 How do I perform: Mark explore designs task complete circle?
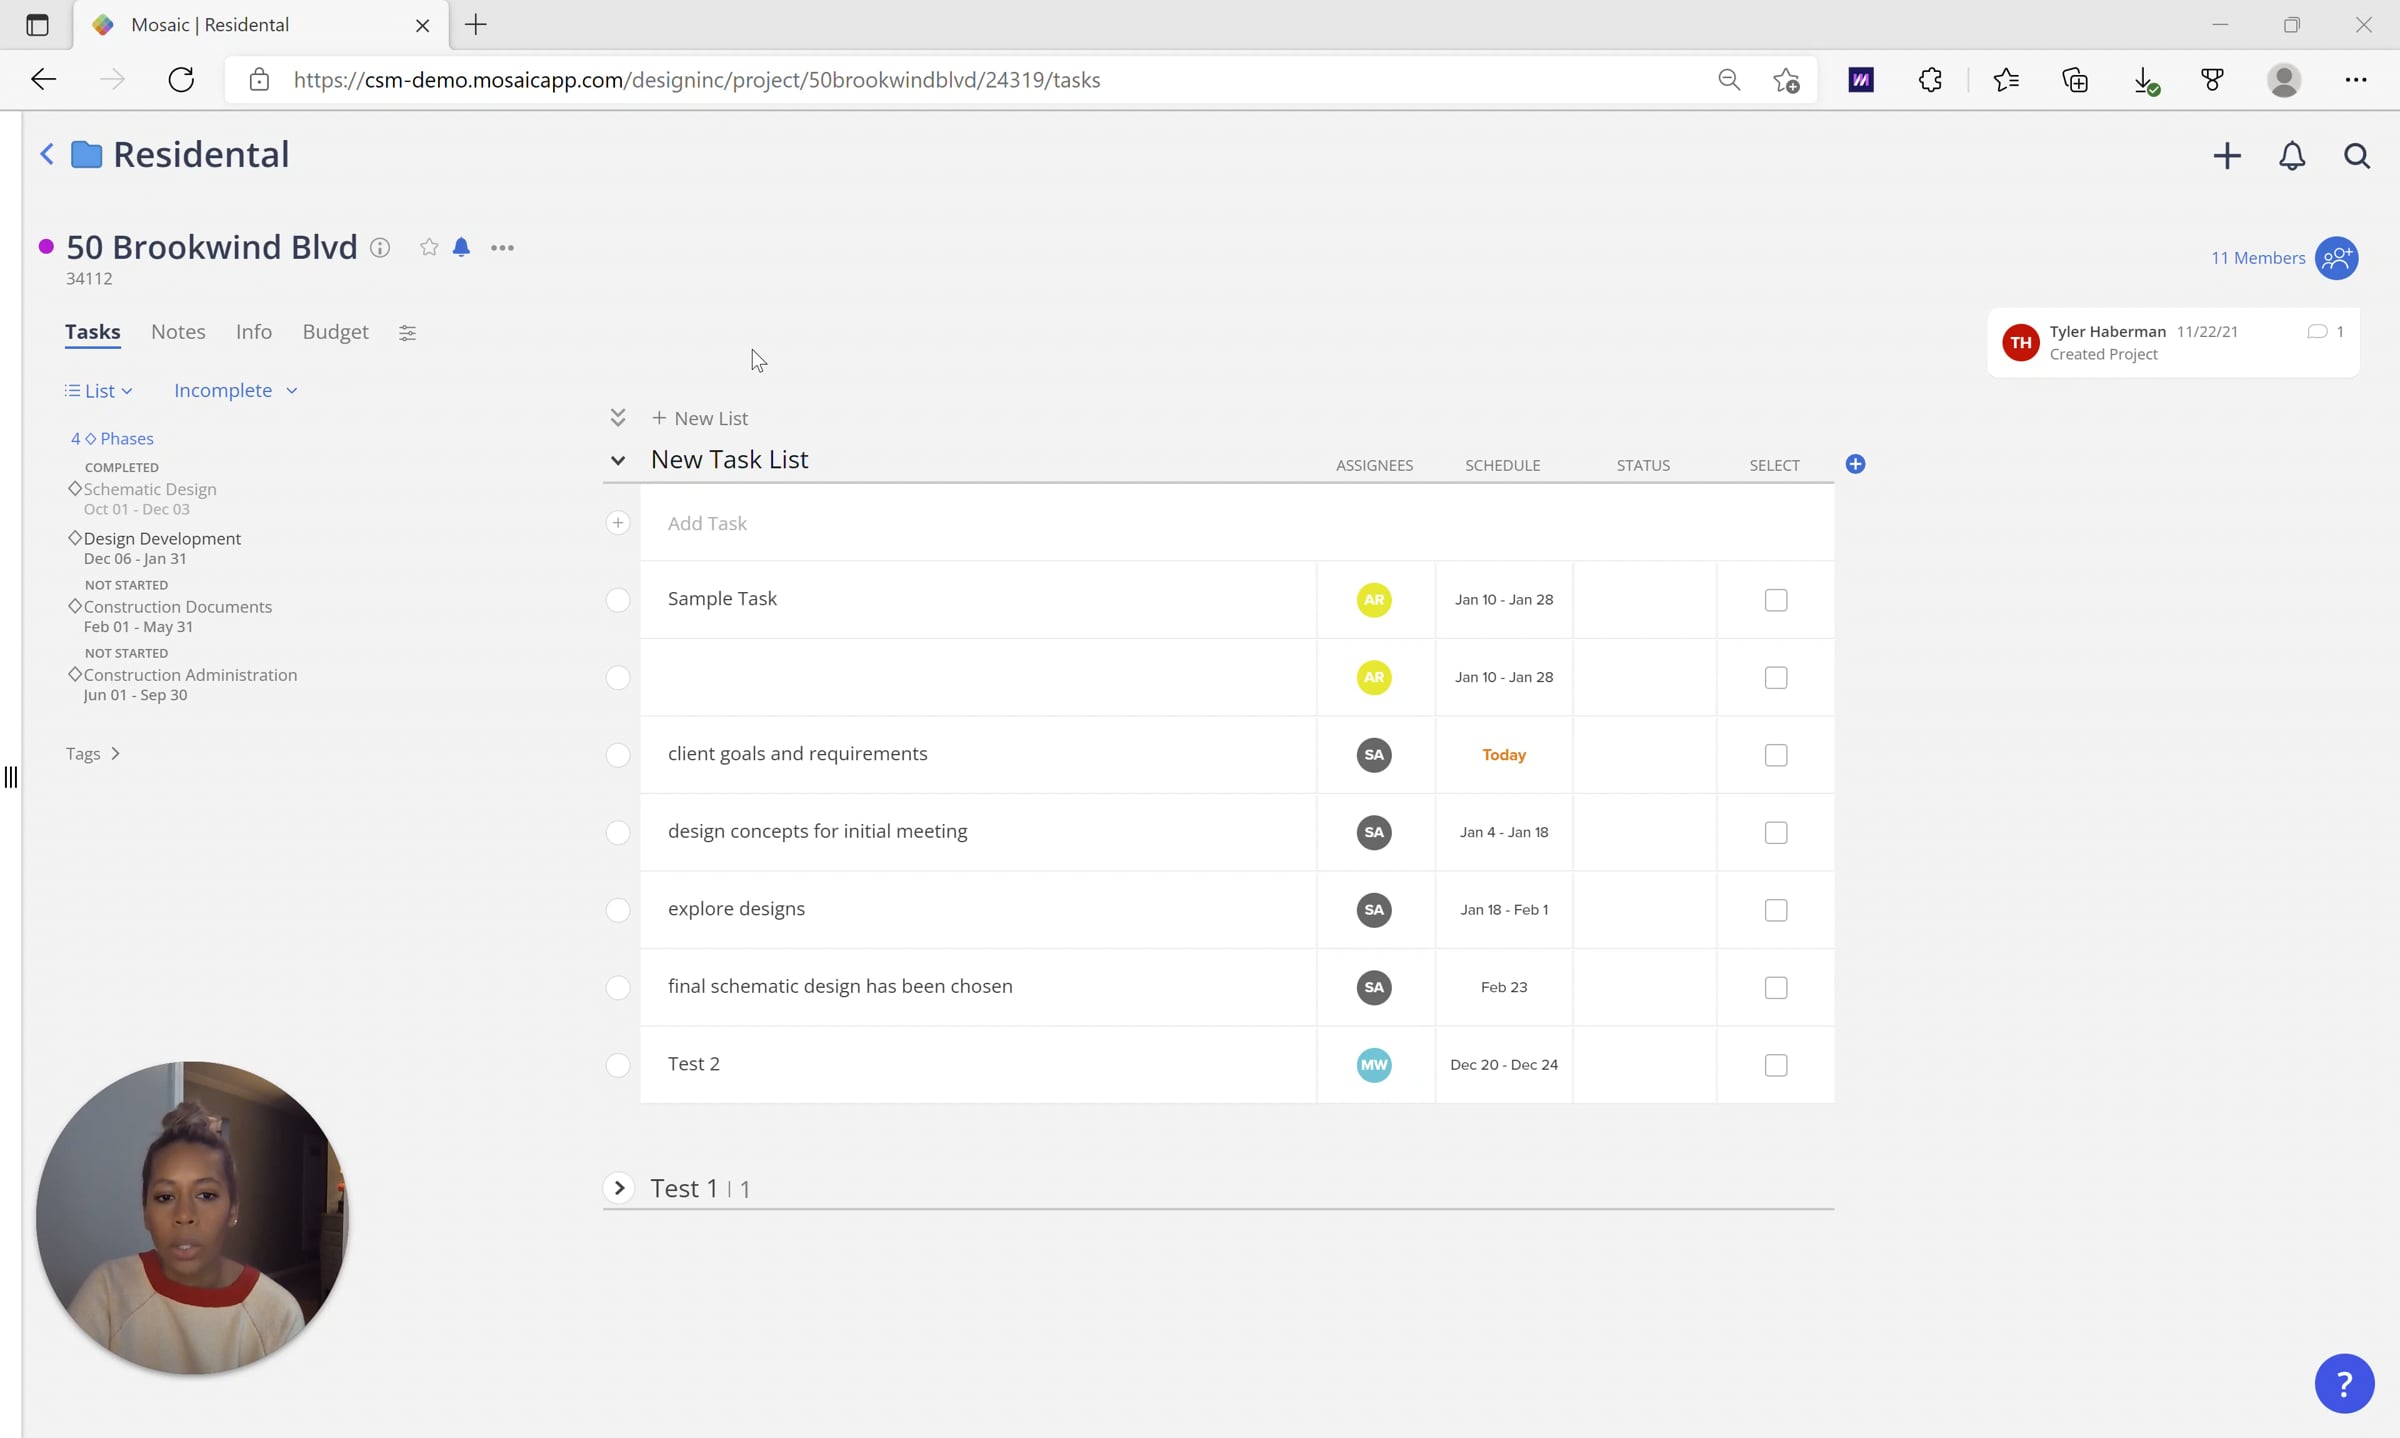tap(618, 910)
